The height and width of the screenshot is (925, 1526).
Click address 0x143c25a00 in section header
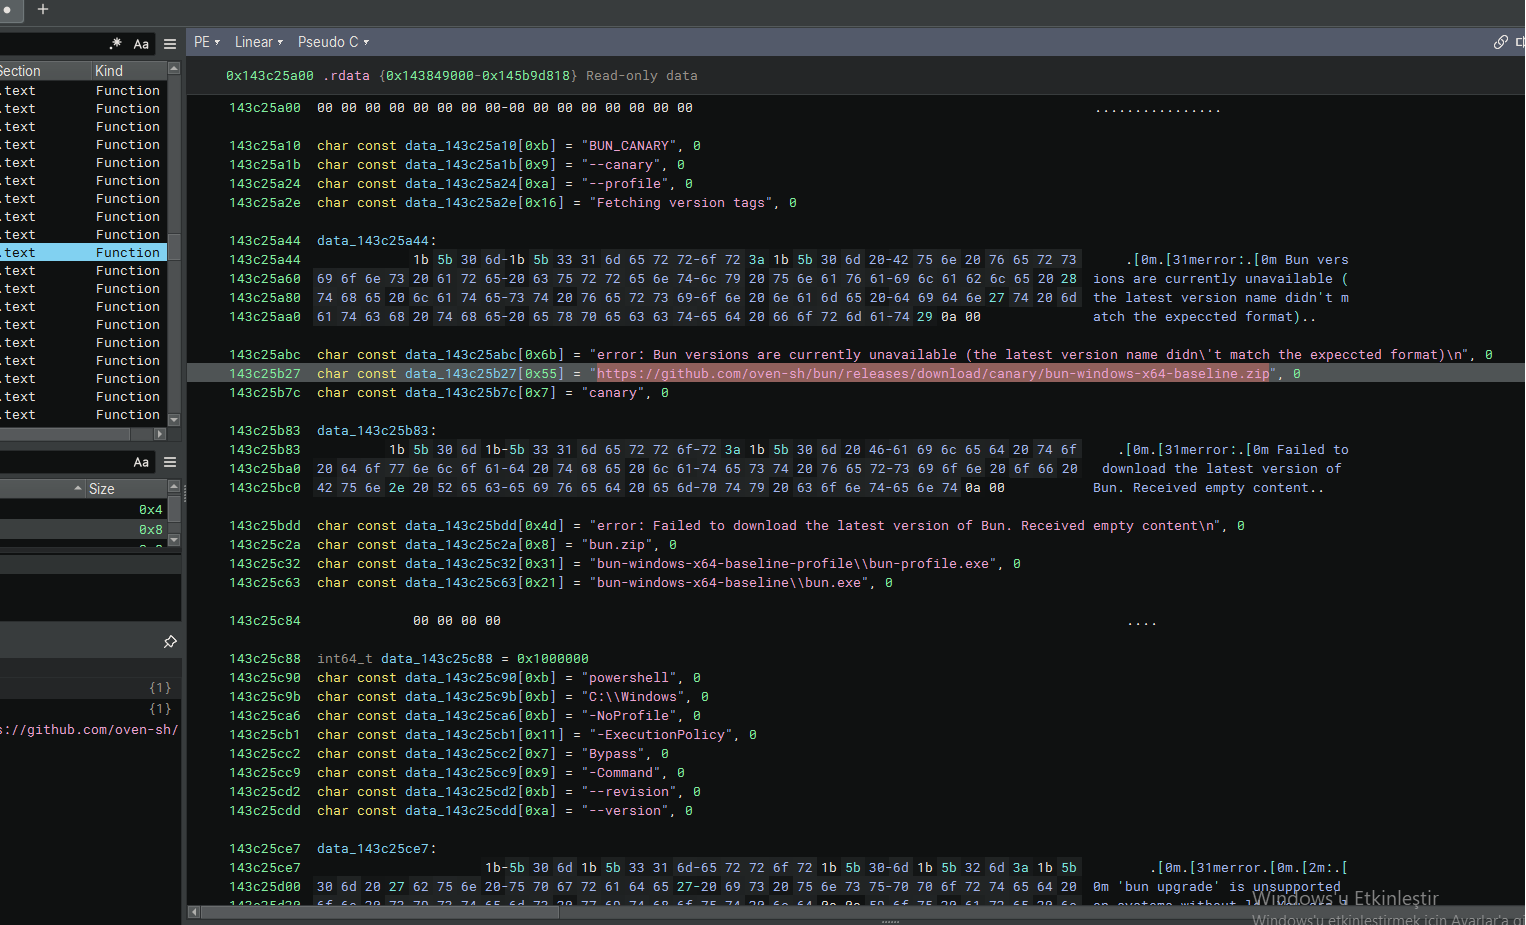pyautogui.click(x=270, y=76)
